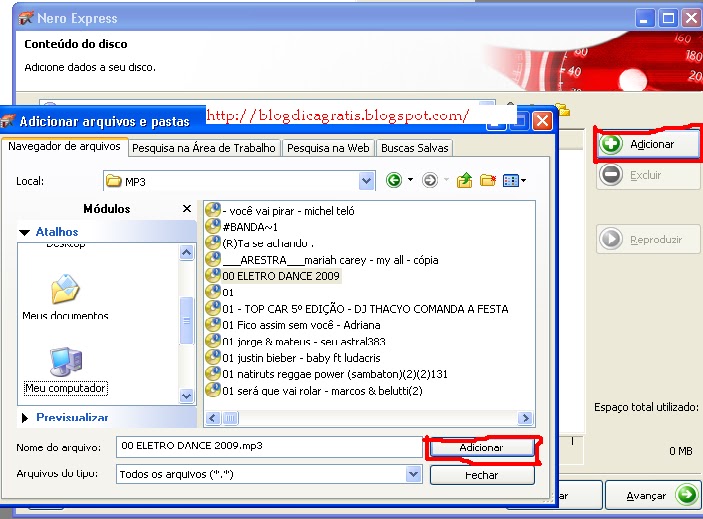703x519 pixels.
Task: Click Reproduzir button in Nero Express
Action: [x=648, y=239]
